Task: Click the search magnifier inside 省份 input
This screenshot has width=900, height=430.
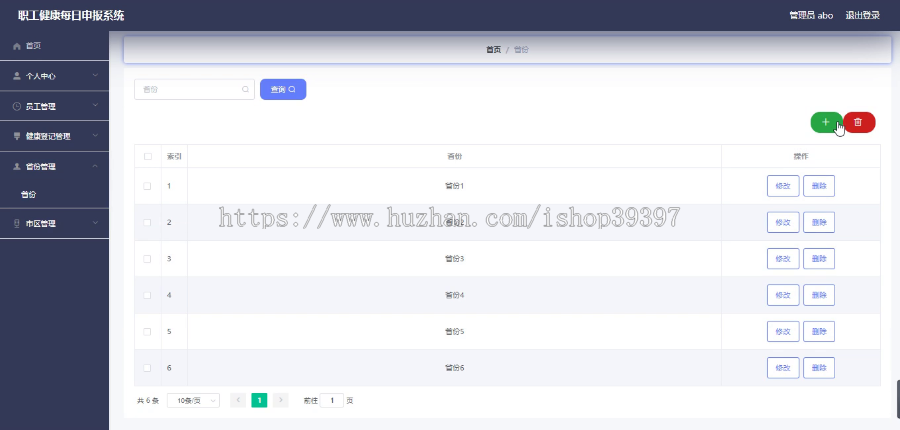Action: tap(246, 90)
